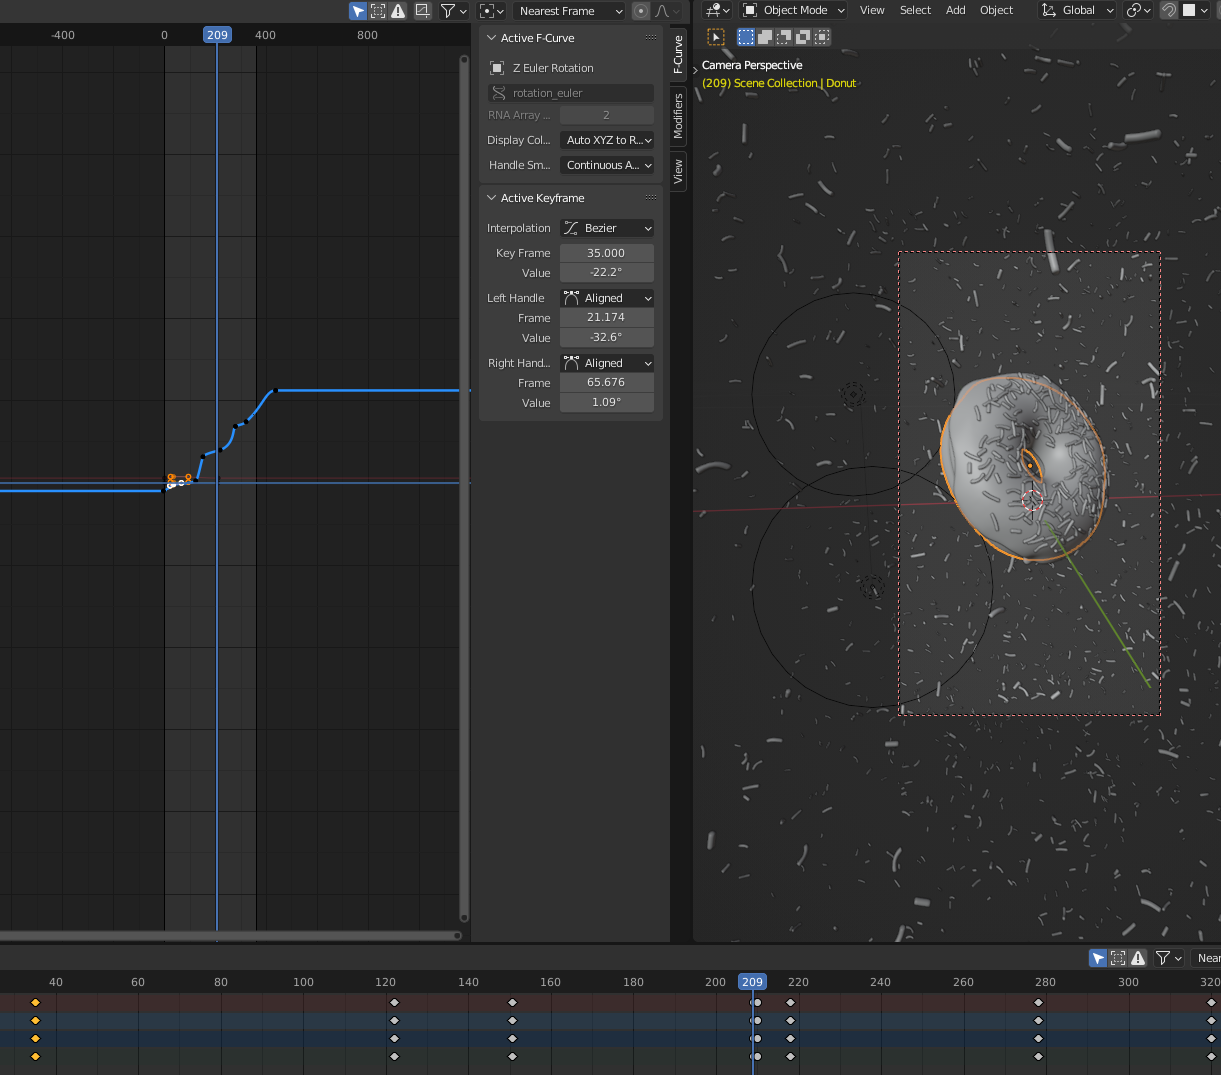Open the Left Handle type dropdown
Viewport: 1221px width, 1075px height.
point(607,298)
